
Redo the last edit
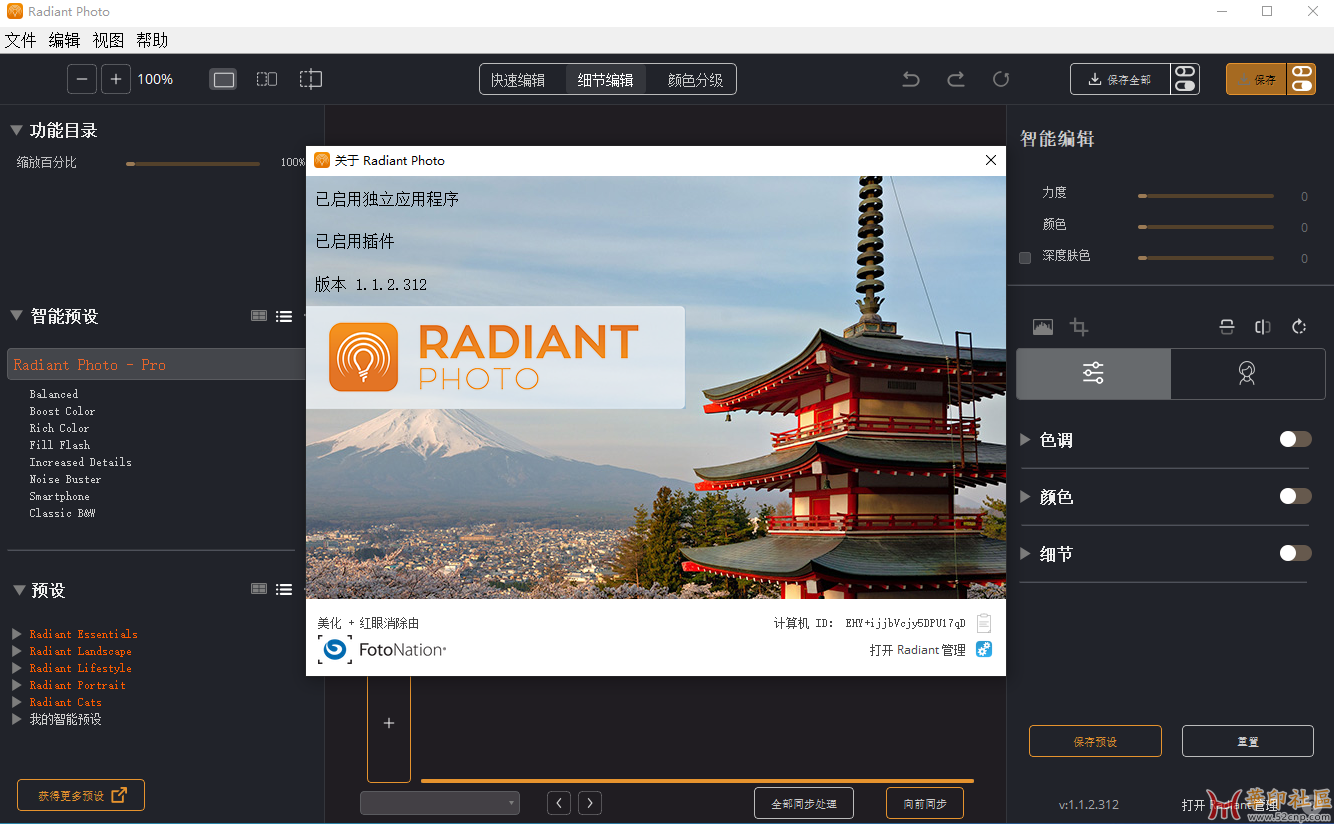point(956,79)
